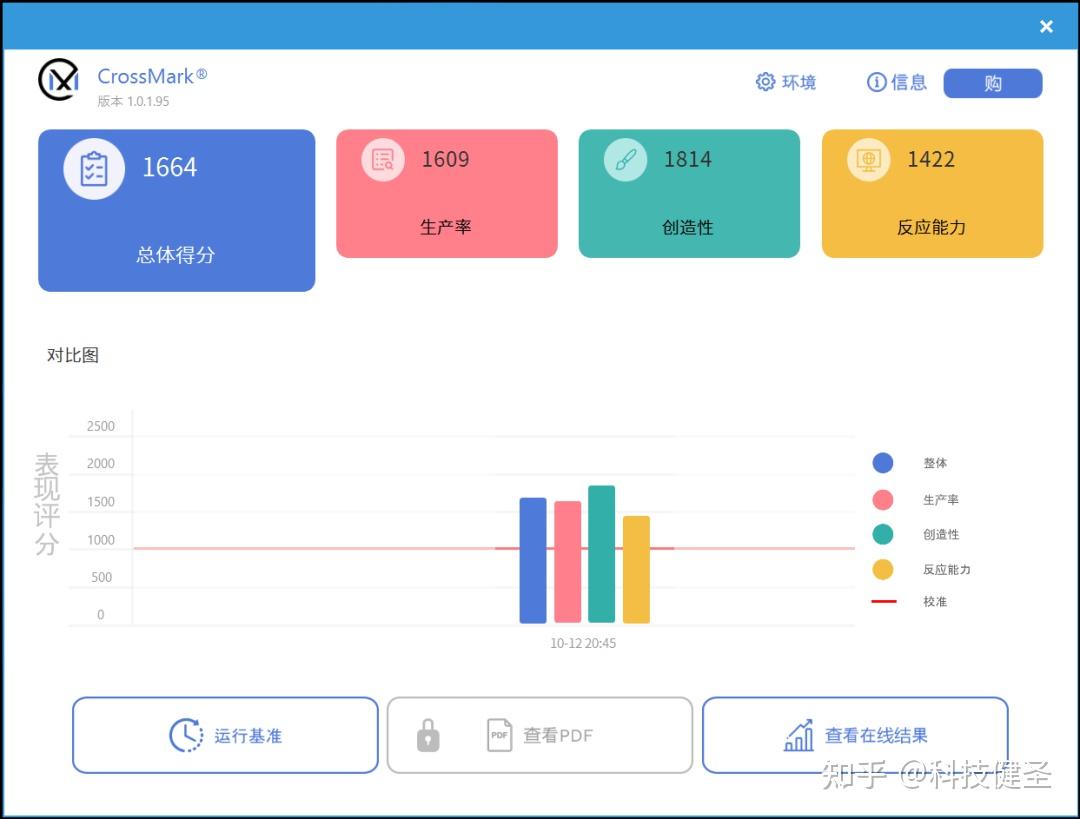1080x819 pixels.
Task: Click the lock icon on 查看PDF button
Action: point(428,735)
